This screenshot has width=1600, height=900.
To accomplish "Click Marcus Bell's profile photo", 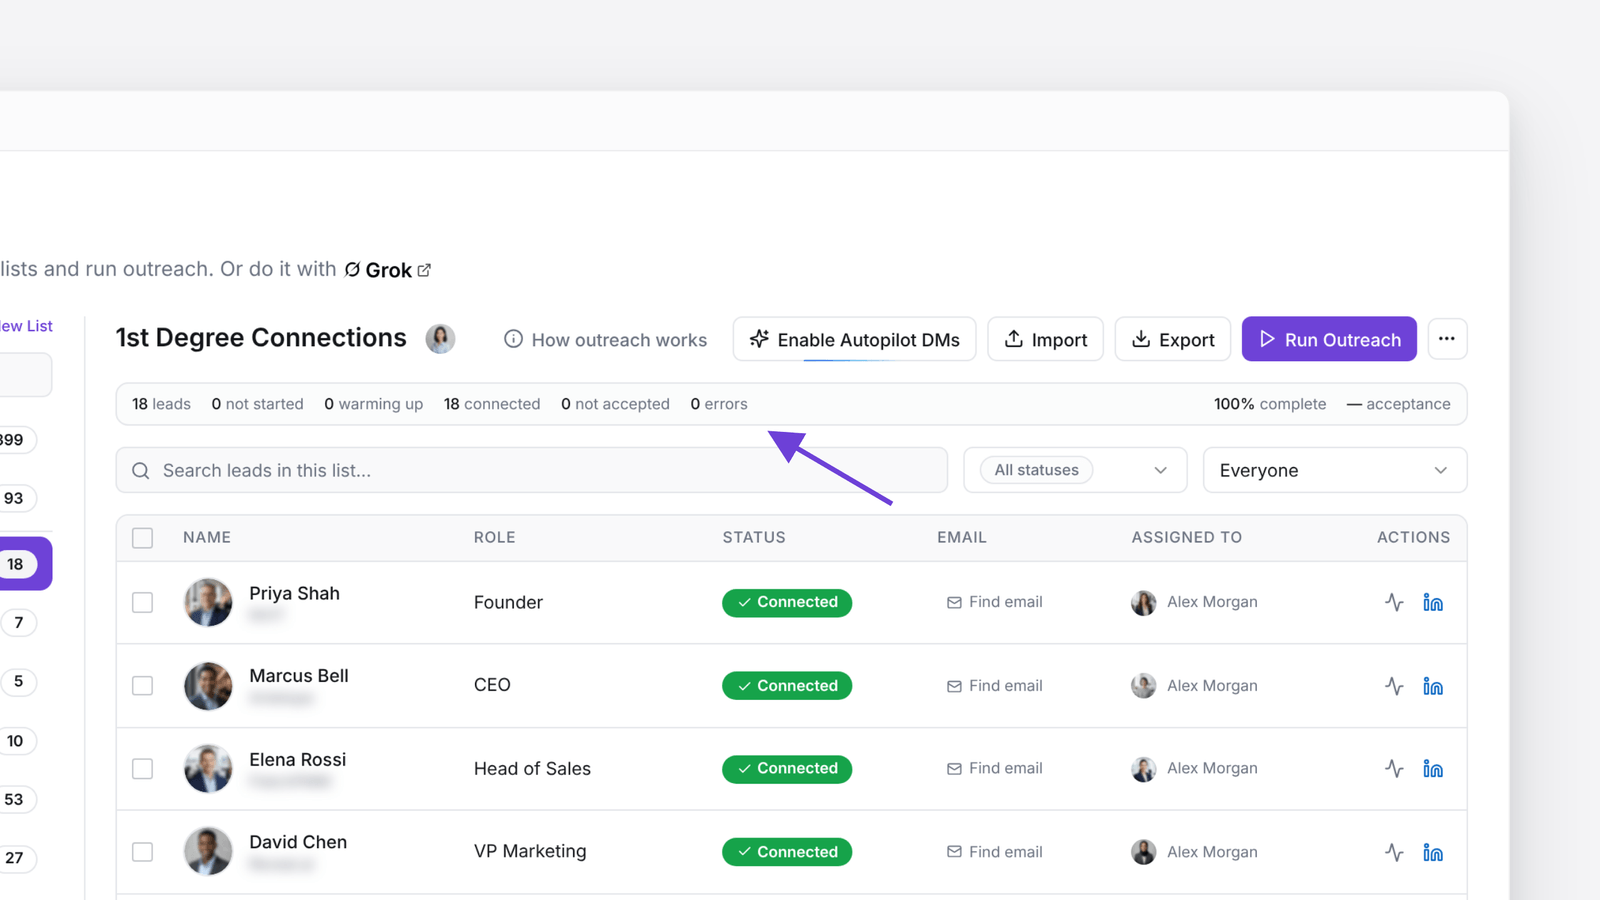I will (208, 686).
